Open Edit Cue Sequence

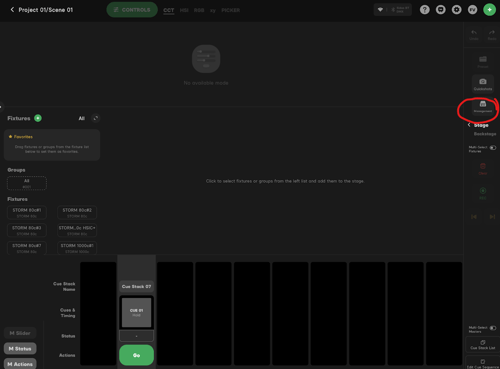[483, 363]
